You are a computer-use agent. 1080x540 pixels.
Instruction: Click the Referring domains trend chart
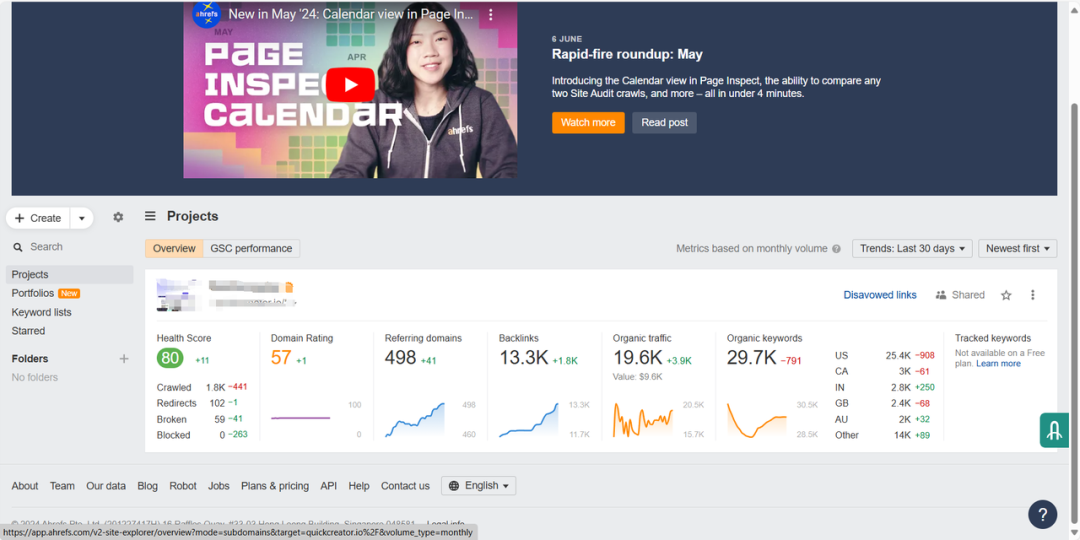coord(415,419)
